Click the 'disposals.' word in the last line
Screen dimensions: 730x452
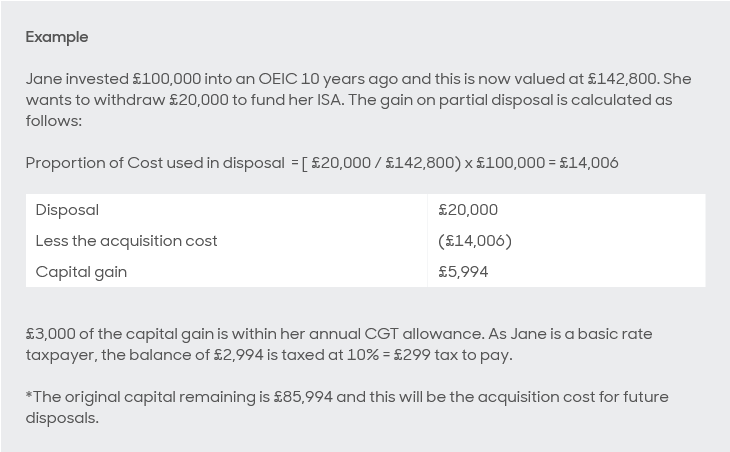62,418
